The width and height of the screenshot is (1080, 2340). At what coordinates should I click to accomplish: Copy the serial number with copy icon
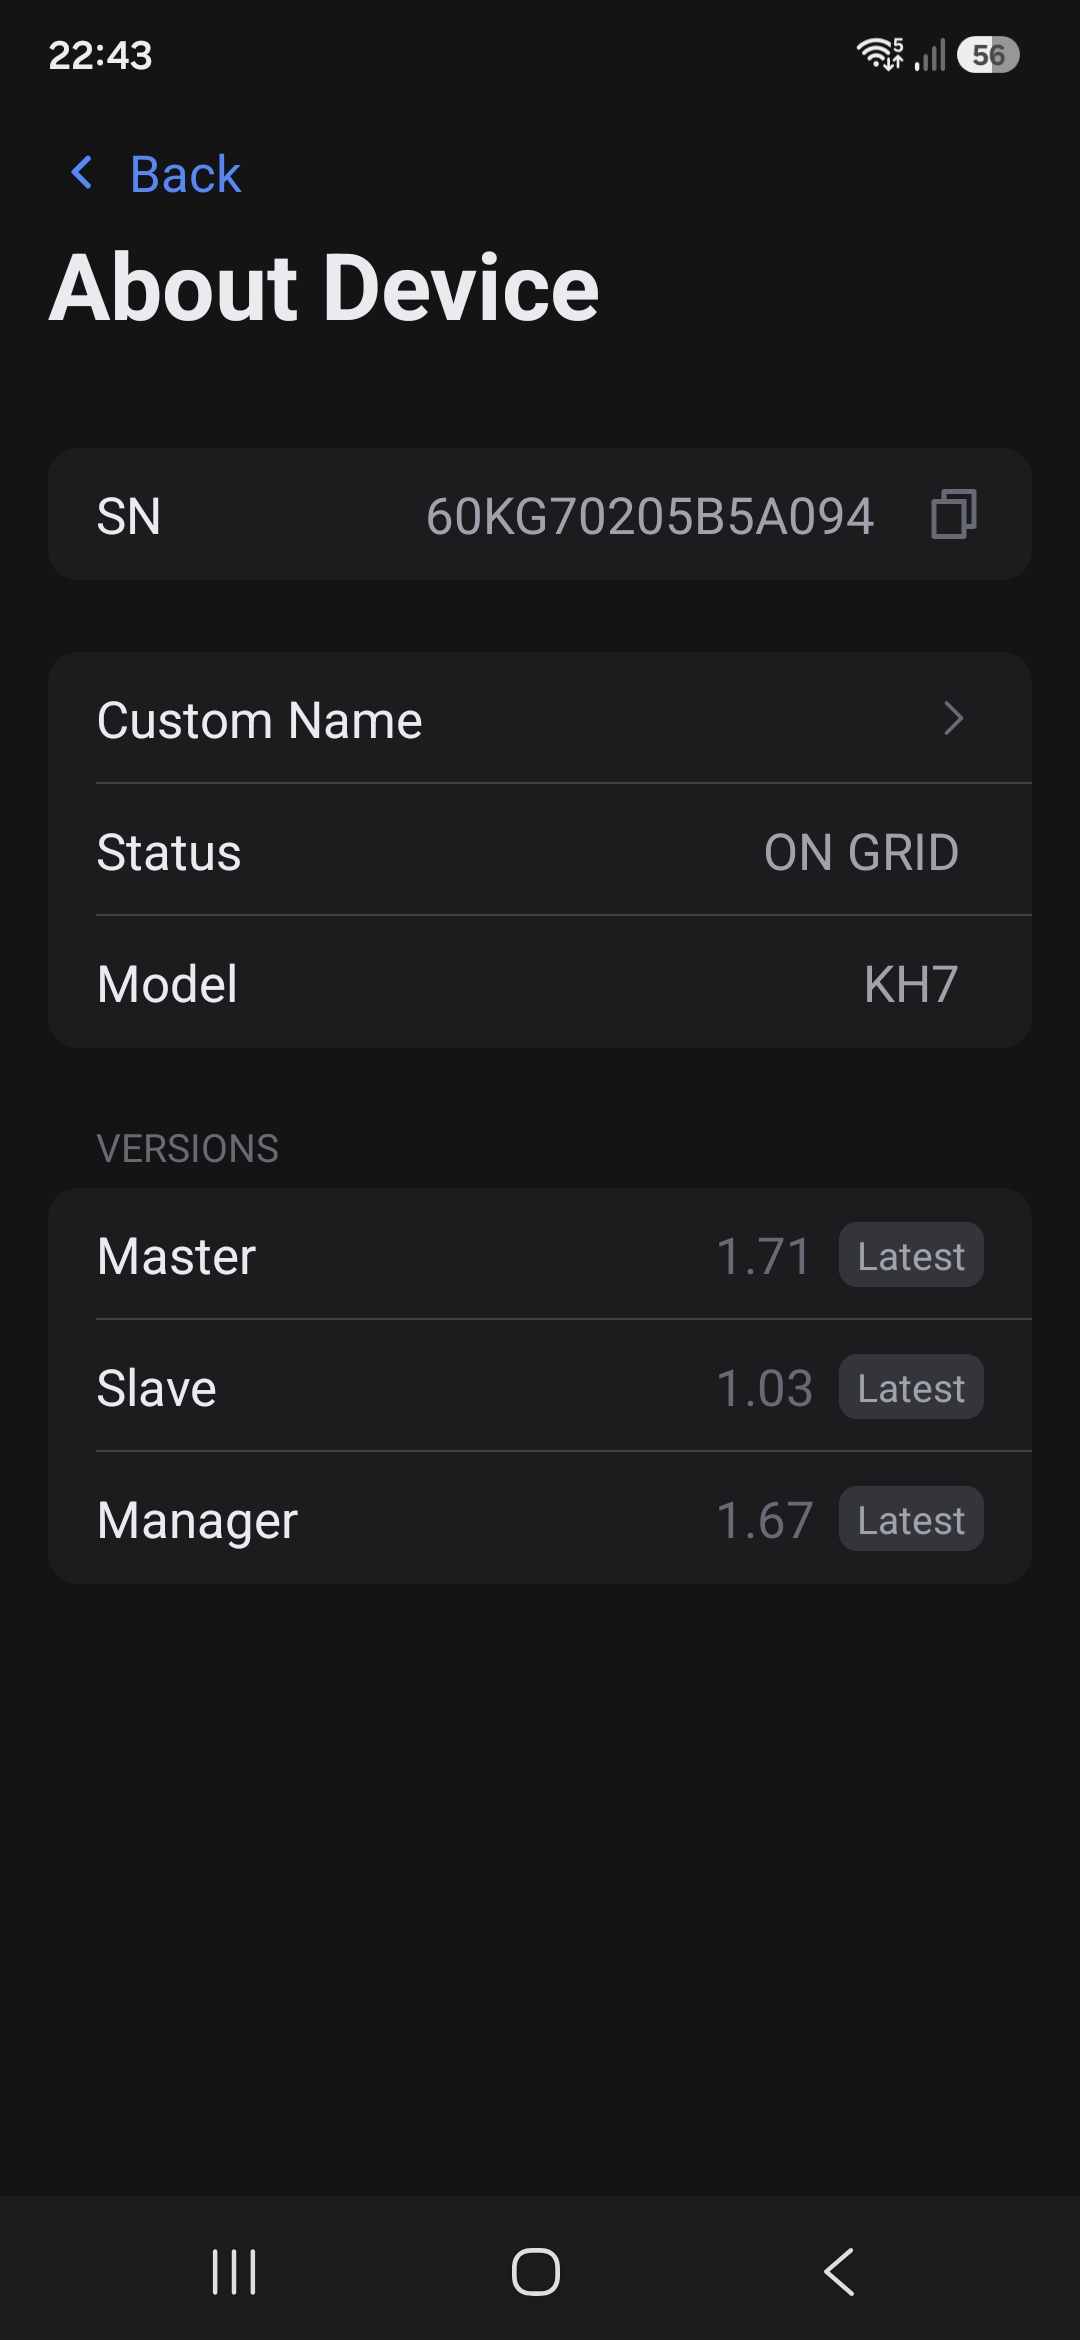point(953,515)
